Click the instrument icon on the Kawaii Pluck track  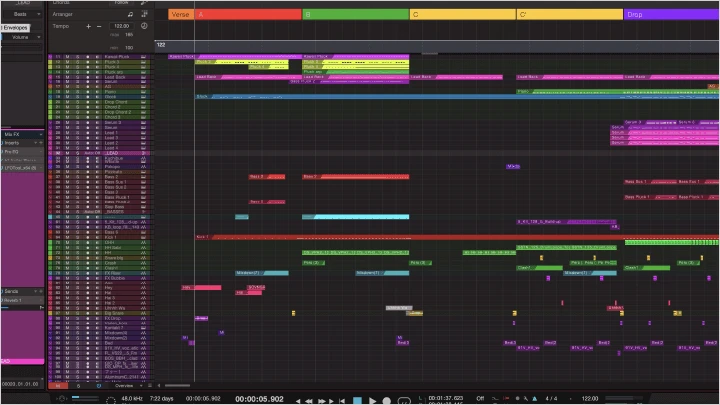point(143,57)
